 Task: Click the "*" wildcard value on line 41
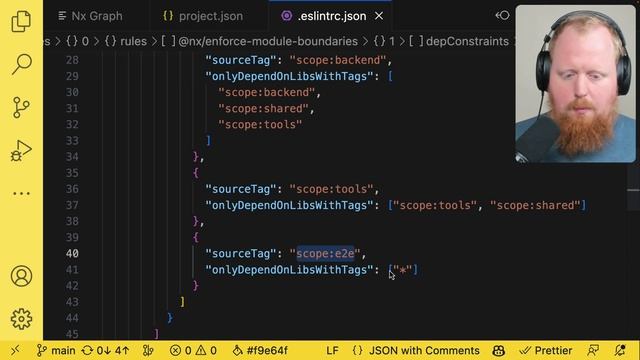coord(403,270)
